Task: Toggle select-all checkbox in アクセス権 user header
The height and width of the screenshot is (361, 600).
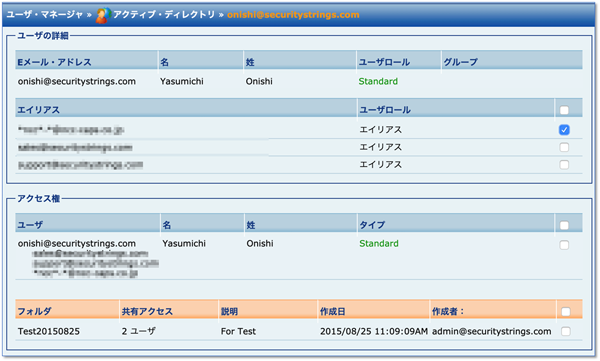Action: pyautogui.click(x=564, y=225)
